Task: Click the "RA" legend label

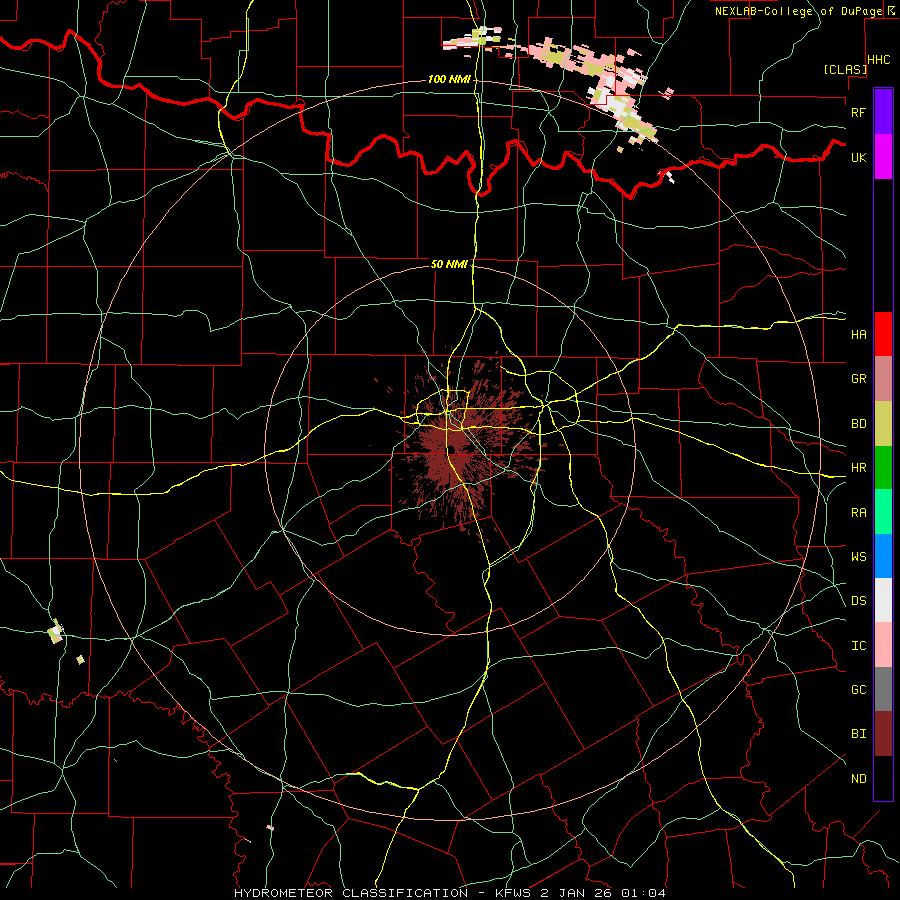Action: [858, 513]
